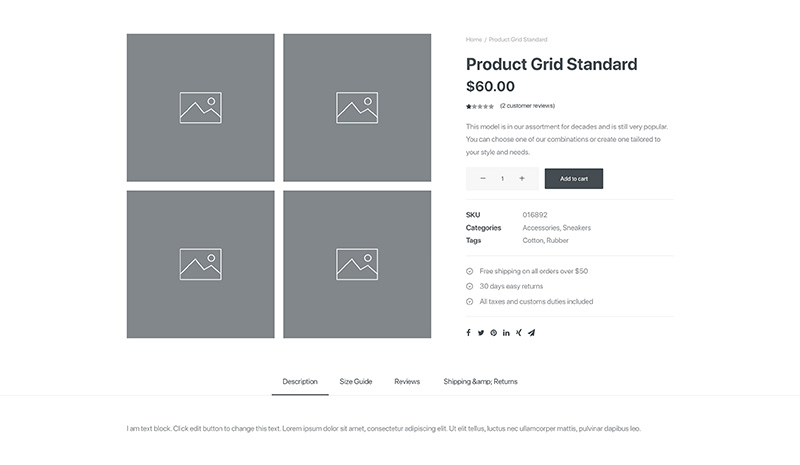Open the Reviews tab
This screenshot has height=465, width=800.
tap(407, 382)
